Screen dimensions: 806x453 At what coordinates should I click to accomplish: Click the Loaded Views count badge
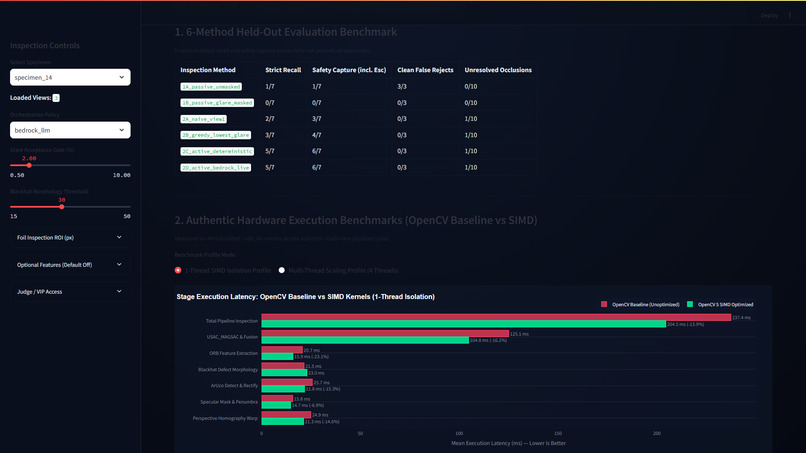pos(56,98)
